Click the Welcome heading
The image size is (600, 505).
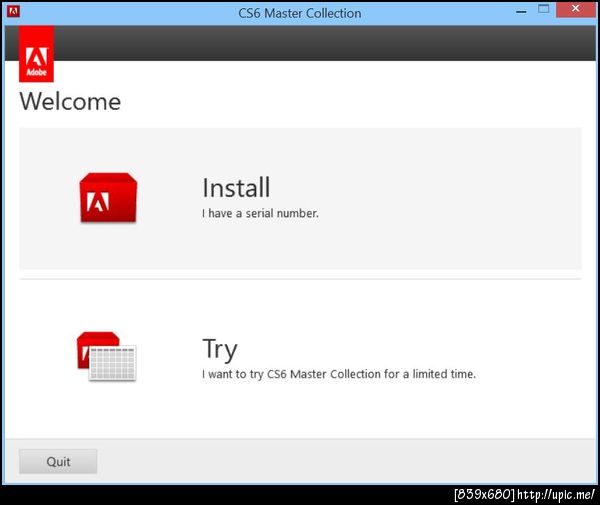(70, 102)
